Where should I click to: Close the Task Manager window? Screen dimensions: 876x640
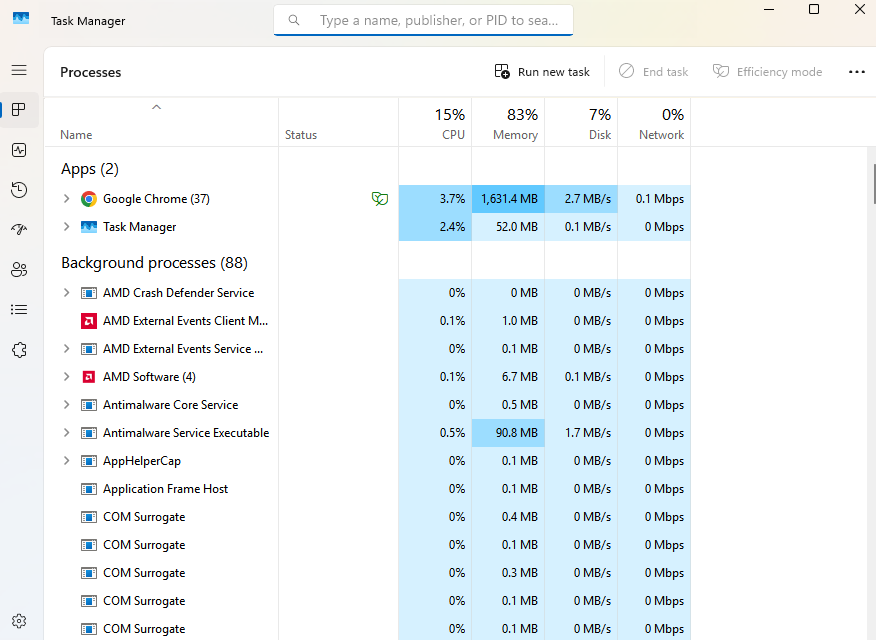[860, 9]
